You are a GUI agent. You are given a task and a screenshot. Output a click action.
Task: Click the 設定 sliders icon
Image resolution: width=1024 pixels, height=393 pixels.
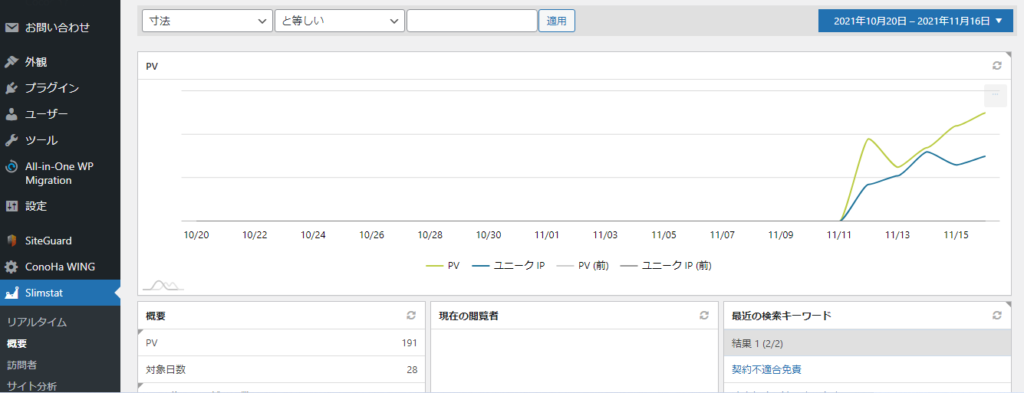pos(11,206)
